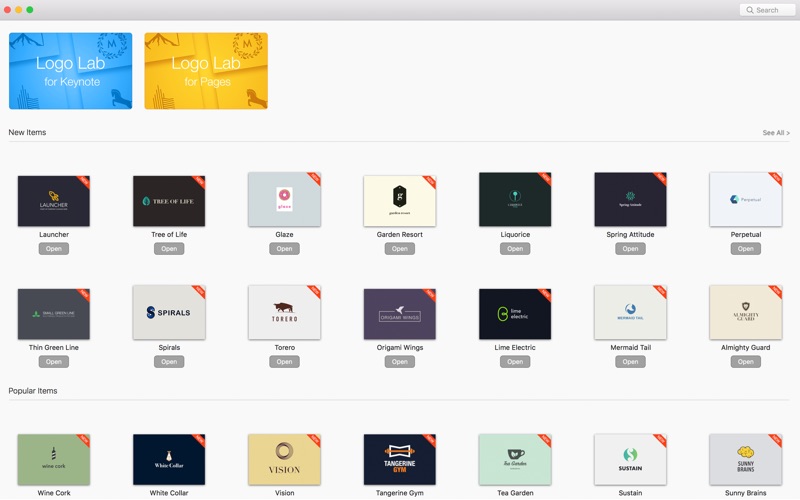Click the magnifier icon in Search
800x500 pixels.
tap(749, 10)
